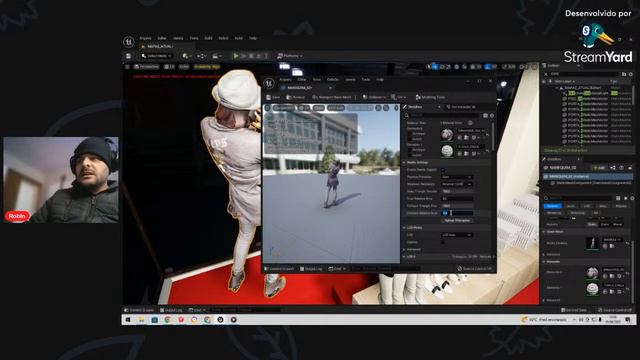Click the Item Label column header in the Outliner

click(564, 82)
